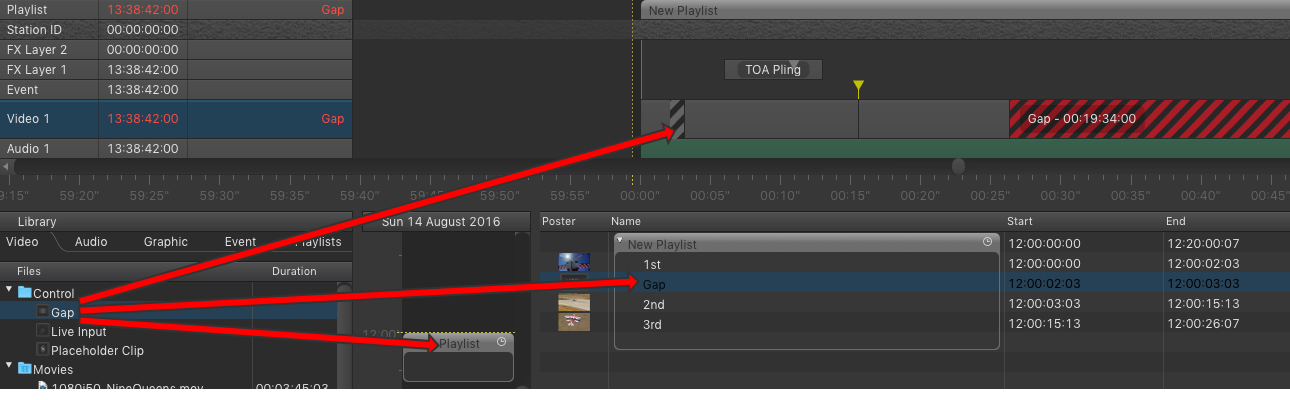Click the clock icon on the New Playlist header
The height and width of the screenshot is (400, 1290).
tap(987, 242)
